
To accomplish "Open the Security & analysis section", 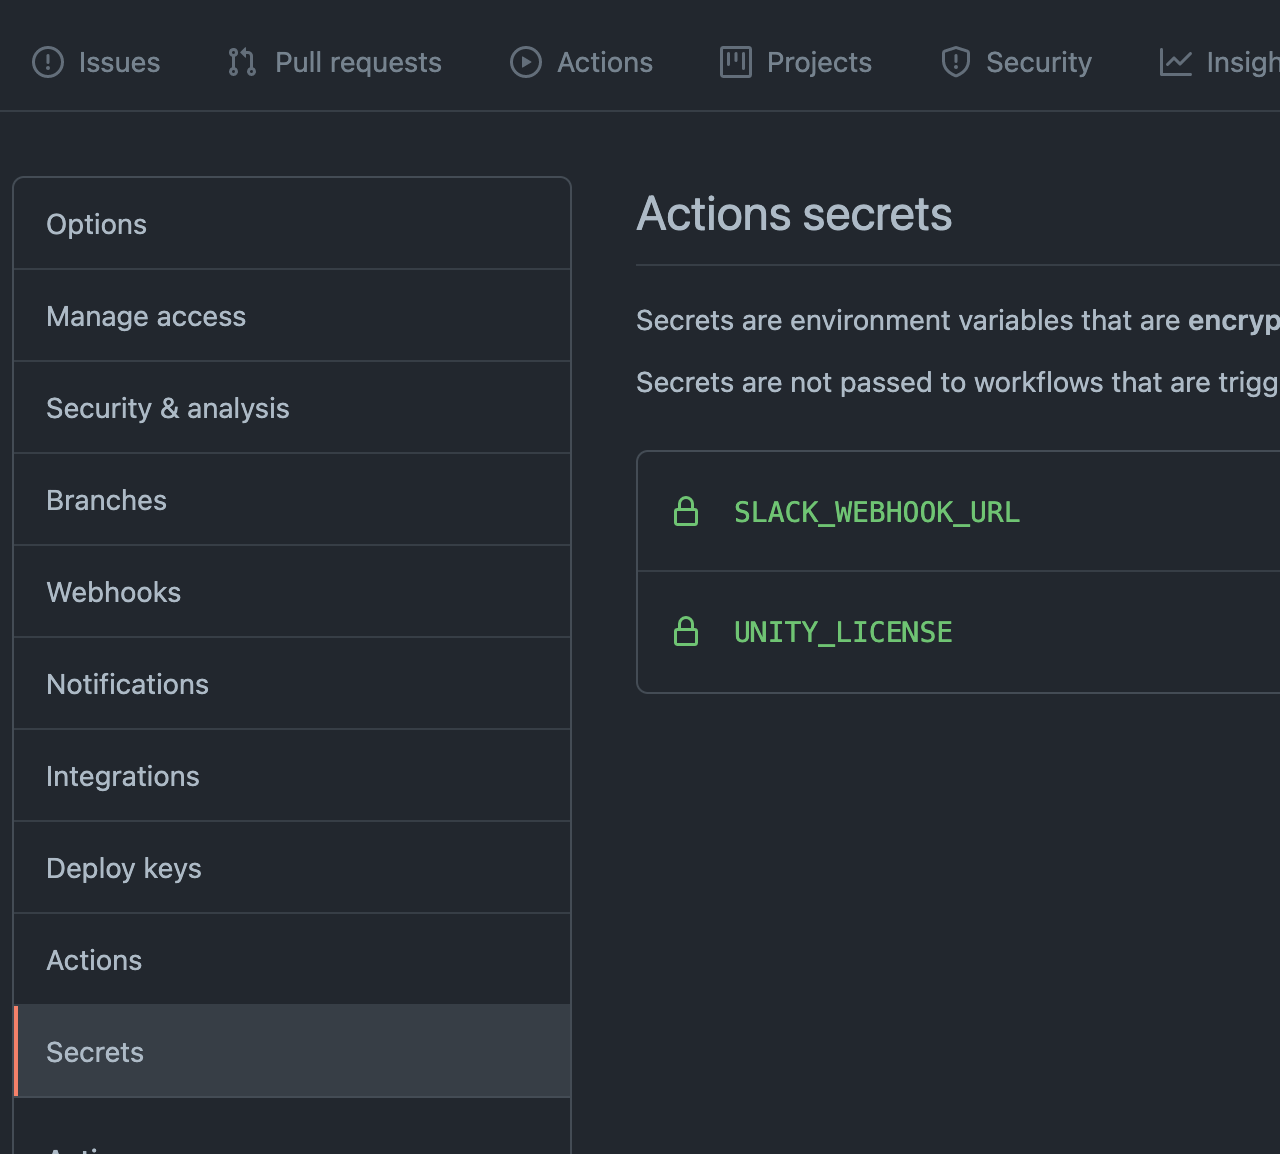I will coord(168,408).
